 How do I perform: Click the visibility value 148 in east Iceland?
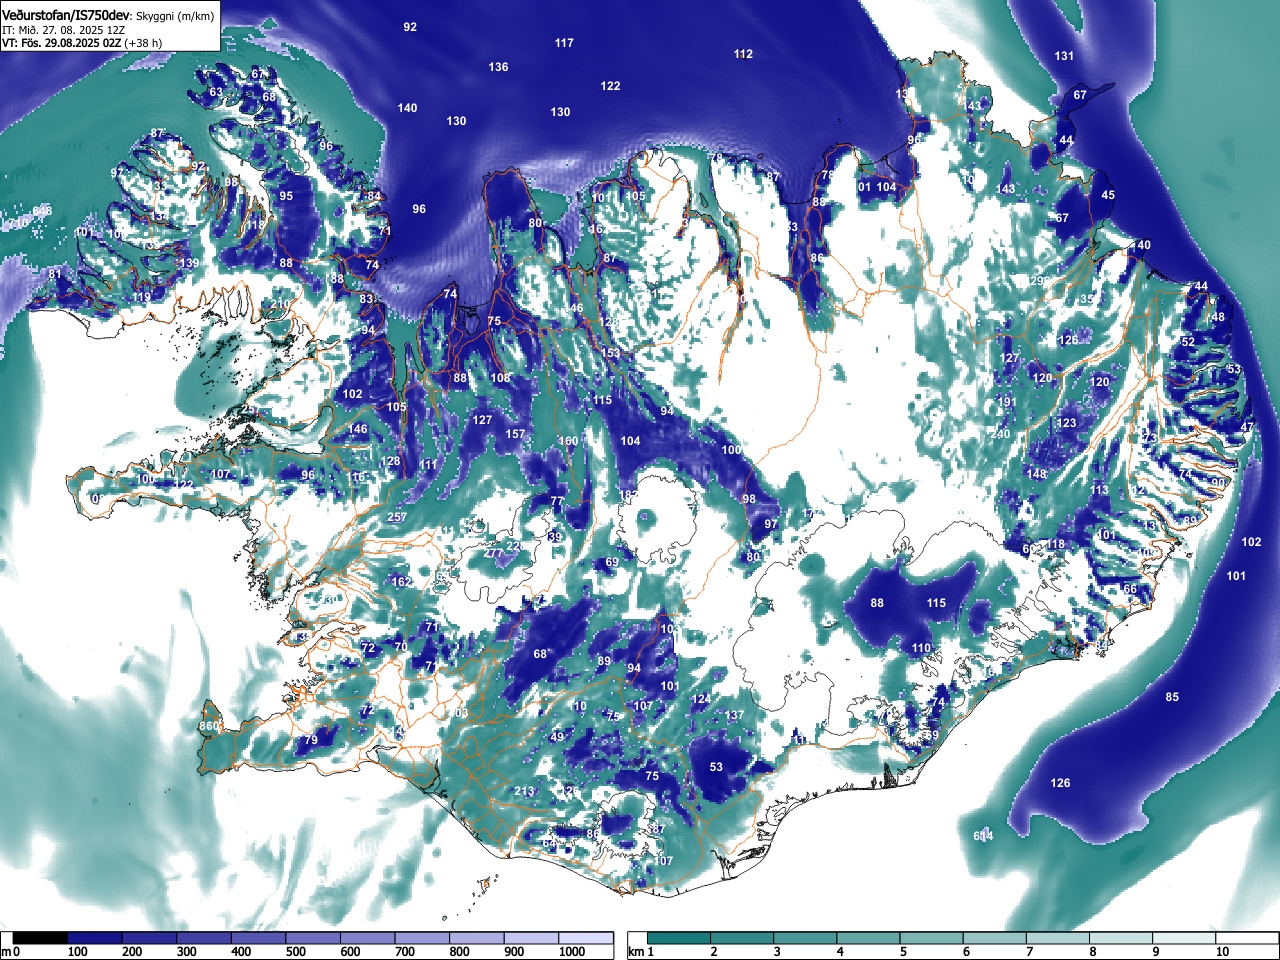[1036, 474]
